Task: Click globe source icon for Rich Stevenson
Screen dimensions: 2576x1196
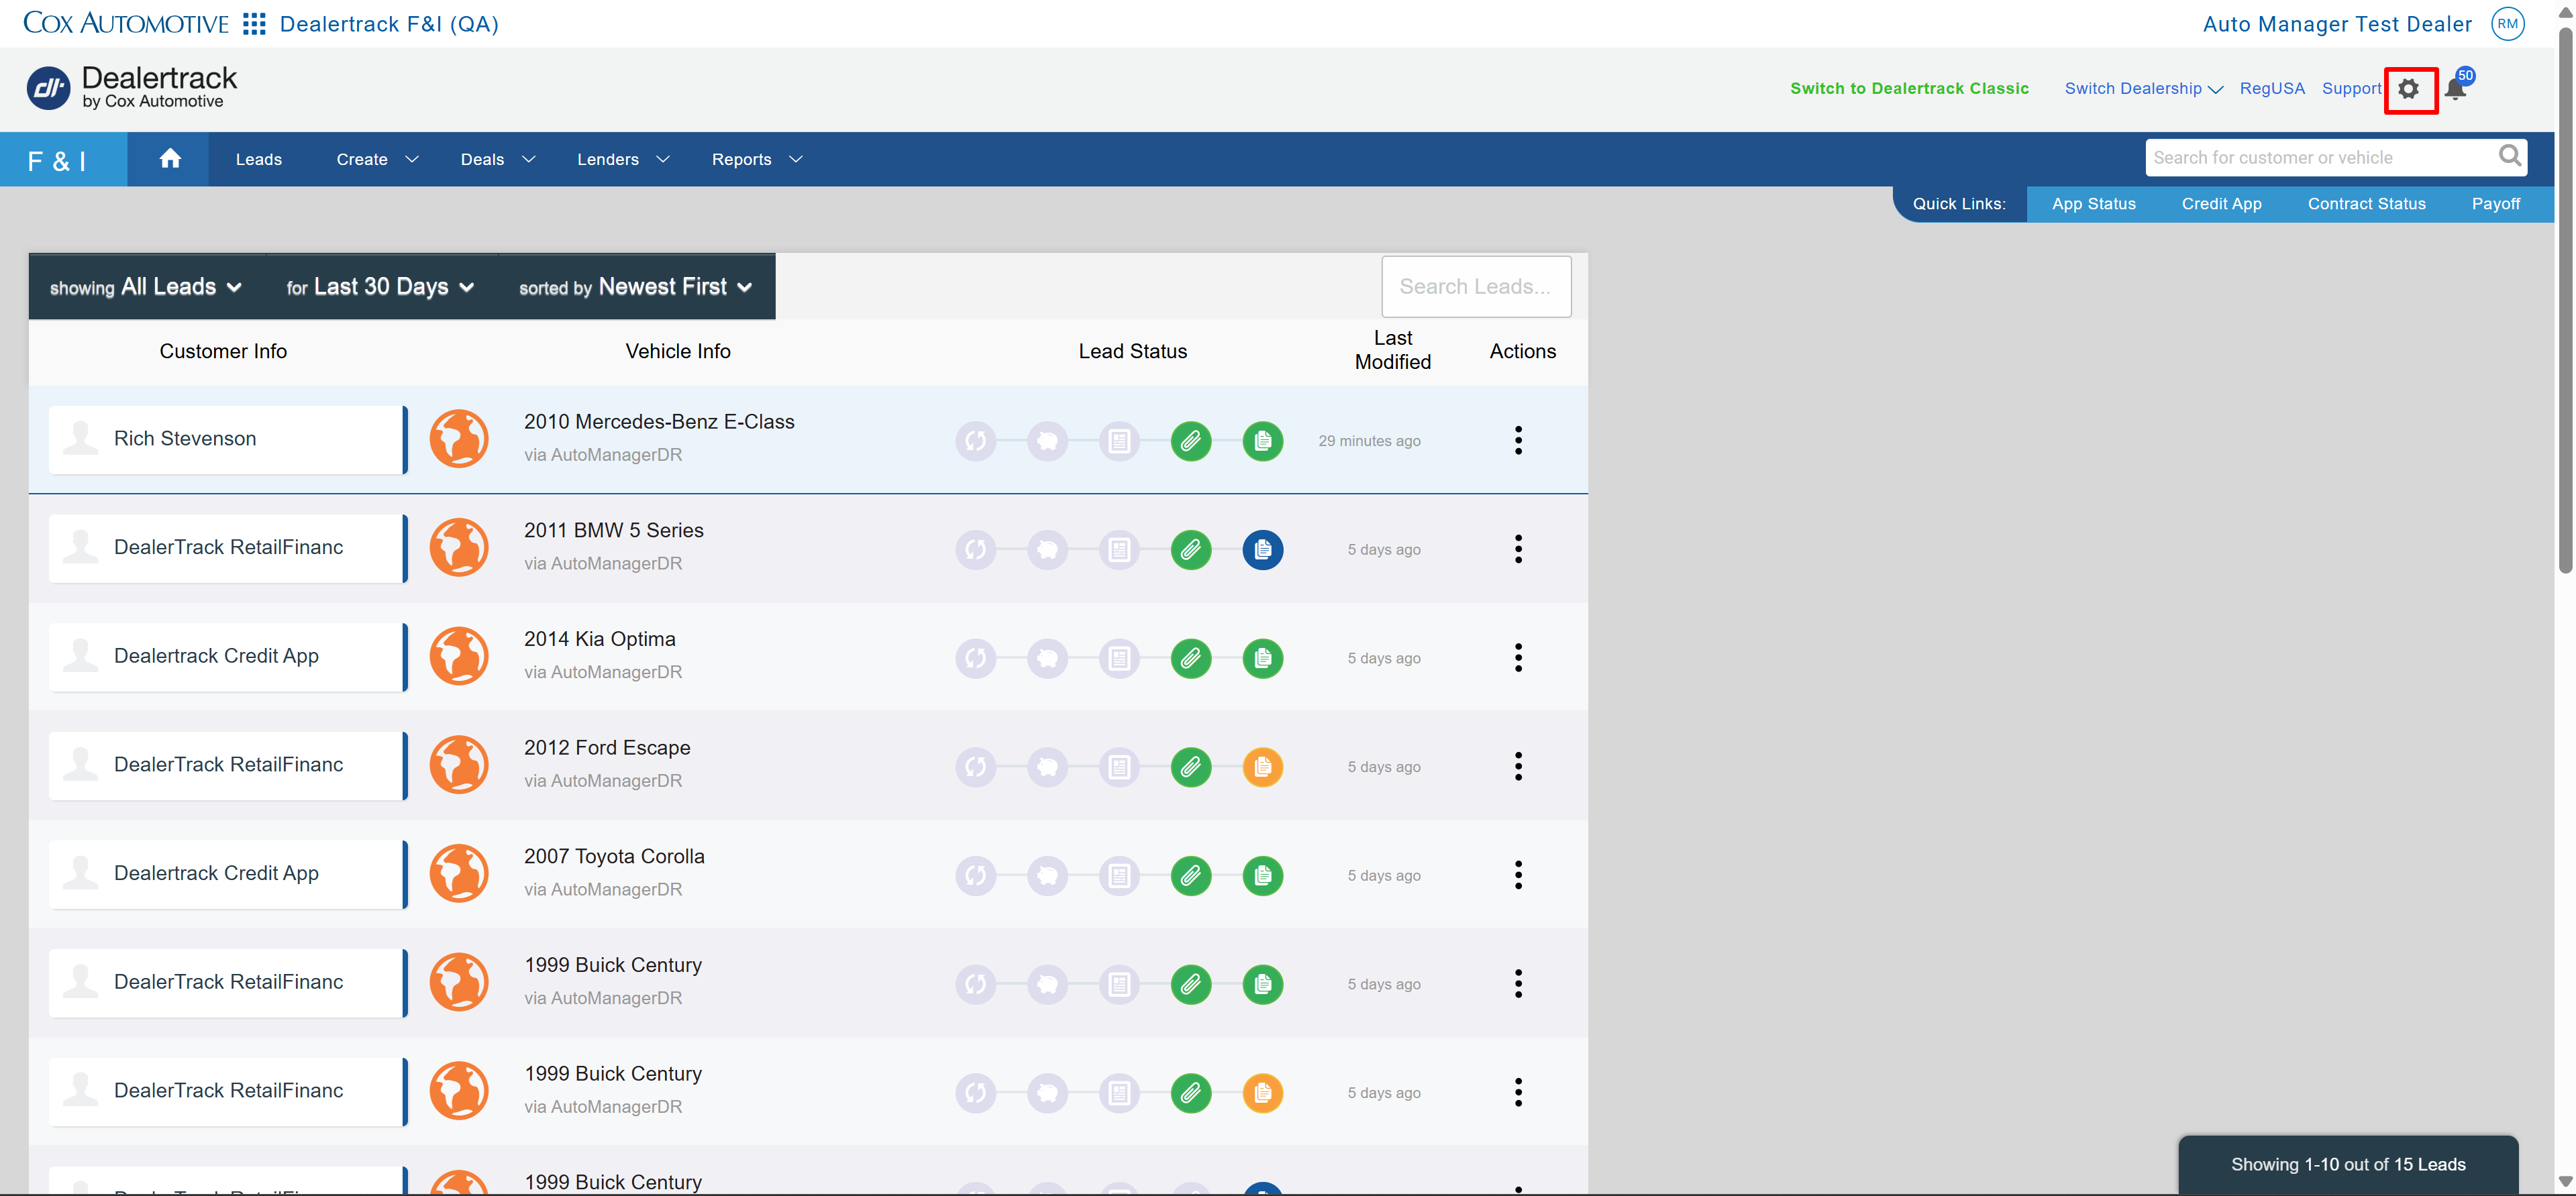Action: click(x=459, y=439)
